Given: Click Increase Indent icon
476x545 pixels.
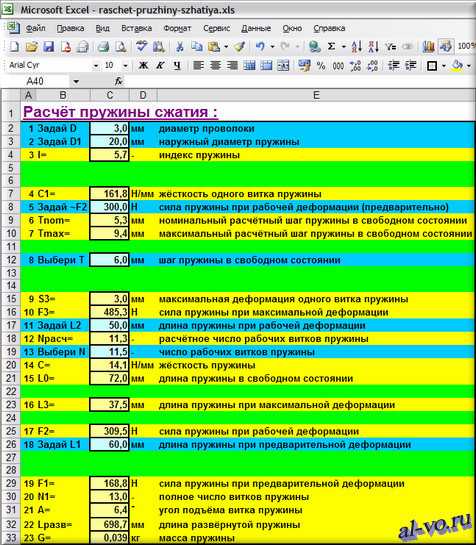Looking at the screenshot, I should [411, 65].
